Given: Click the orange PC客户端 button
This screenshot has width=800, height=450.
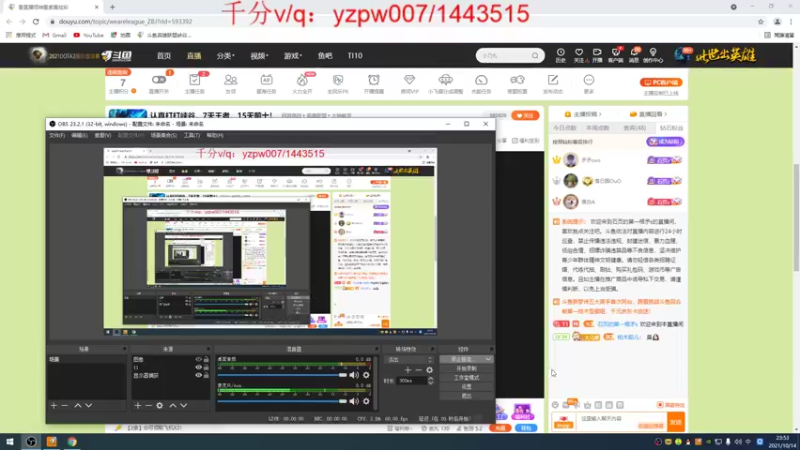Looking at the screenshot, I should point(661,82).
